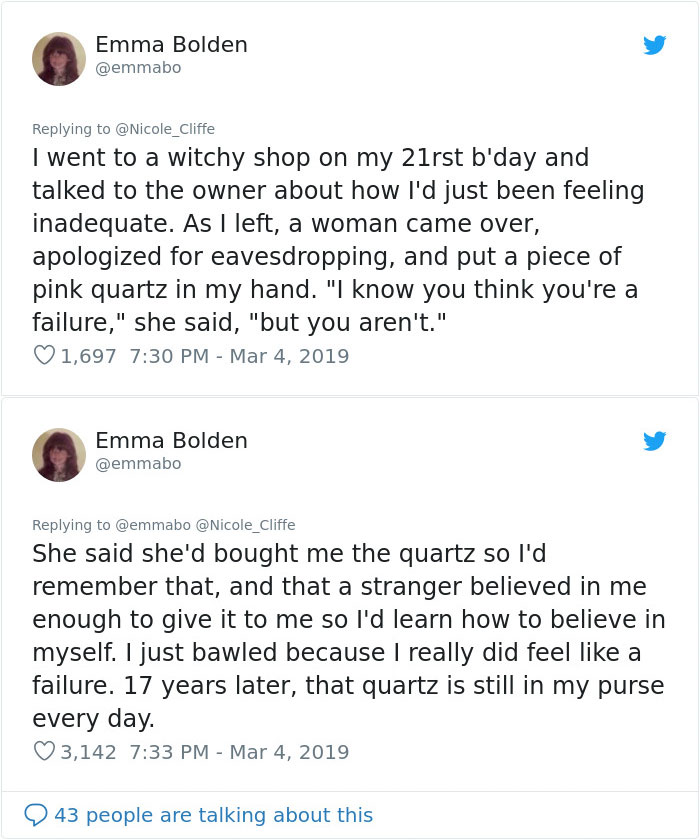Click the 1,697 like count number

click(x=89, y=356)
